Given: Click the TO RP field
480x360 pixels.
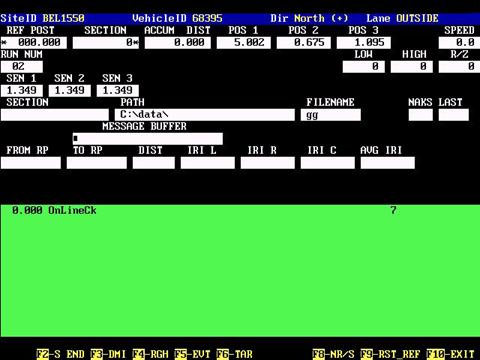Looking at the screenshot, I should point(97,163).
